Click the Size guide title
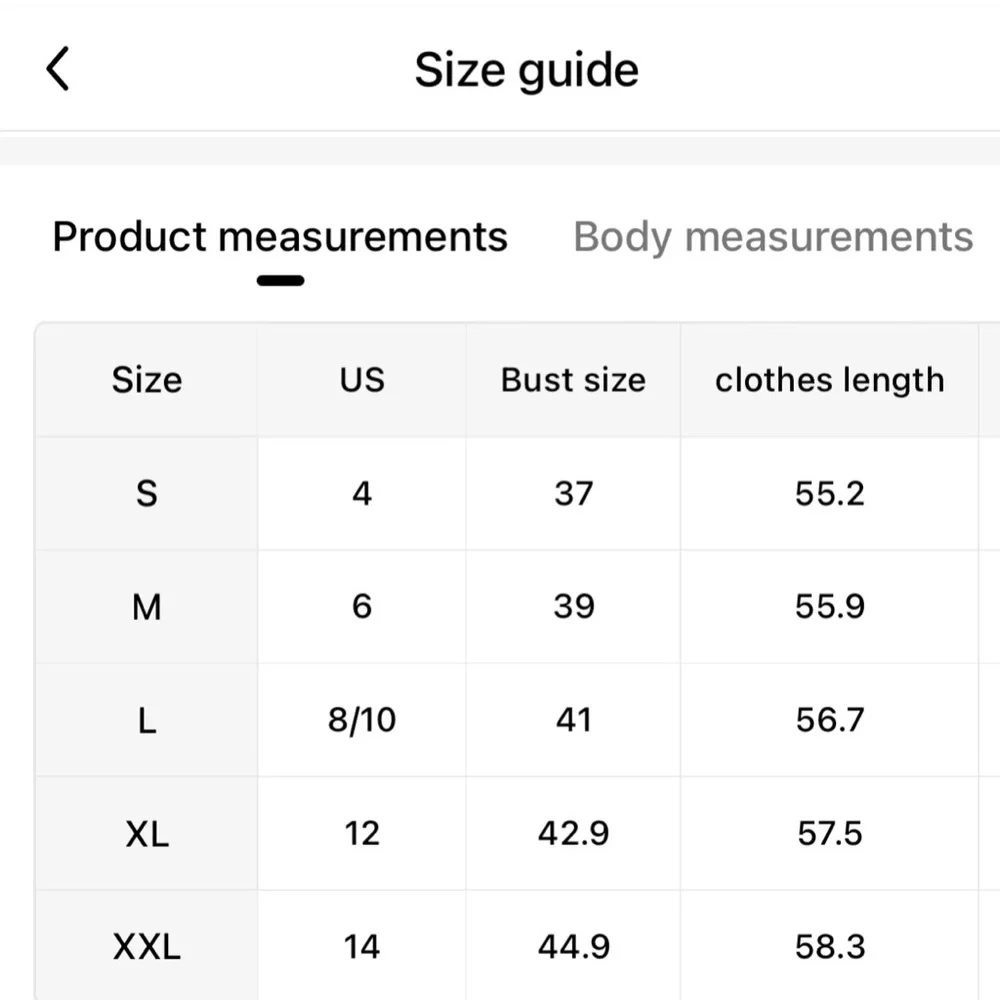This screenshot has height=1000, width=1000. click(526, 70)
